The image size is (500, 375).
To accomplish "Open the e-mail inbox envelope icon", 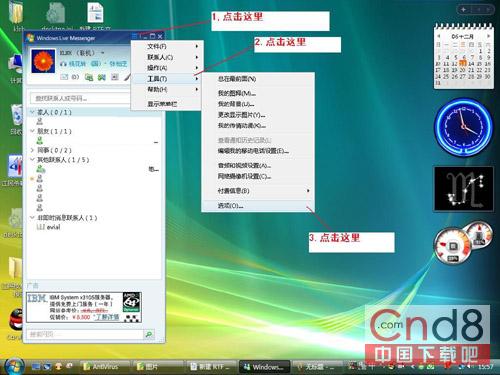I will 64,77.
